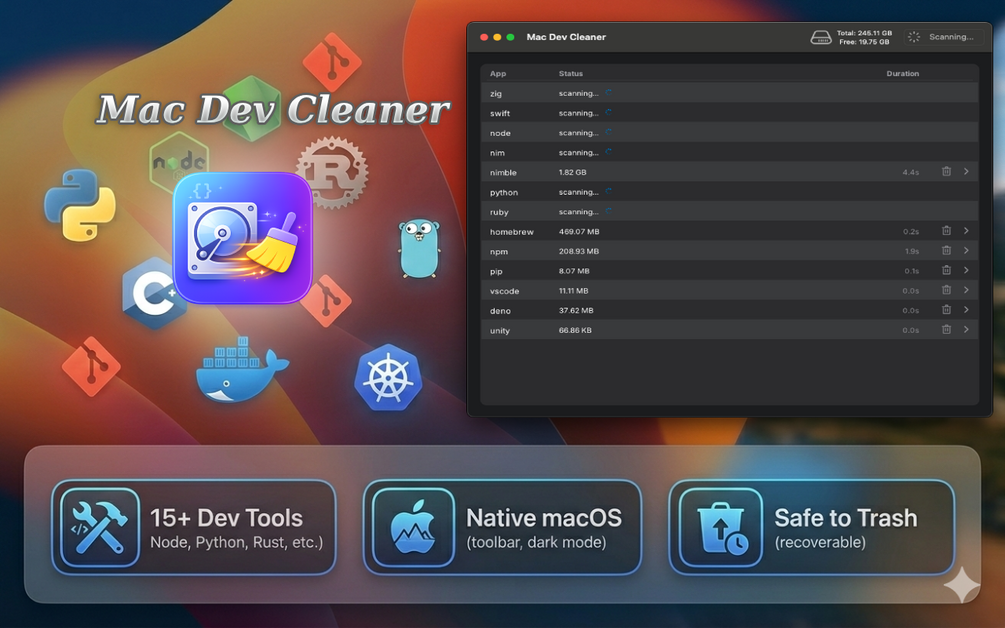Click the Total: 245.11 GB disk label
1005x628 pixels.
[x=864, y=33]
